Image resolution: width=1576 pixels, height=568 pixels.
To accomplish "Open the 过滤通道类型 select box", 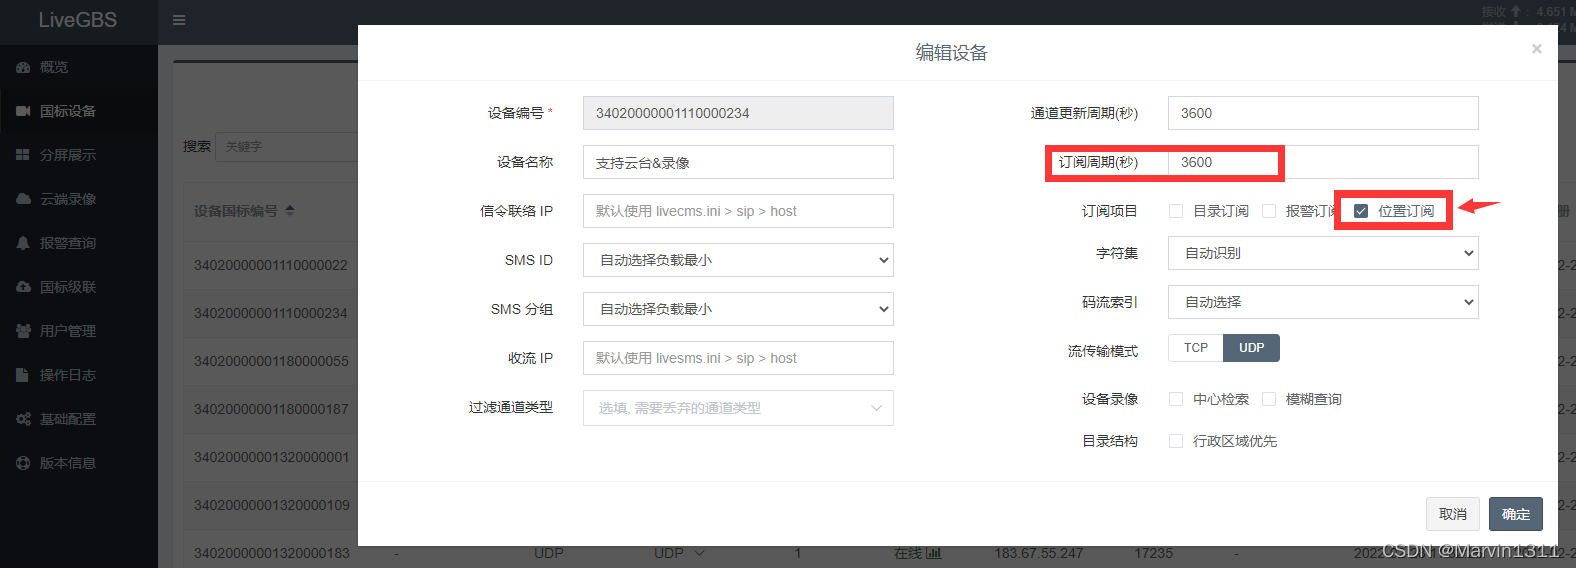I will (738, 408).
